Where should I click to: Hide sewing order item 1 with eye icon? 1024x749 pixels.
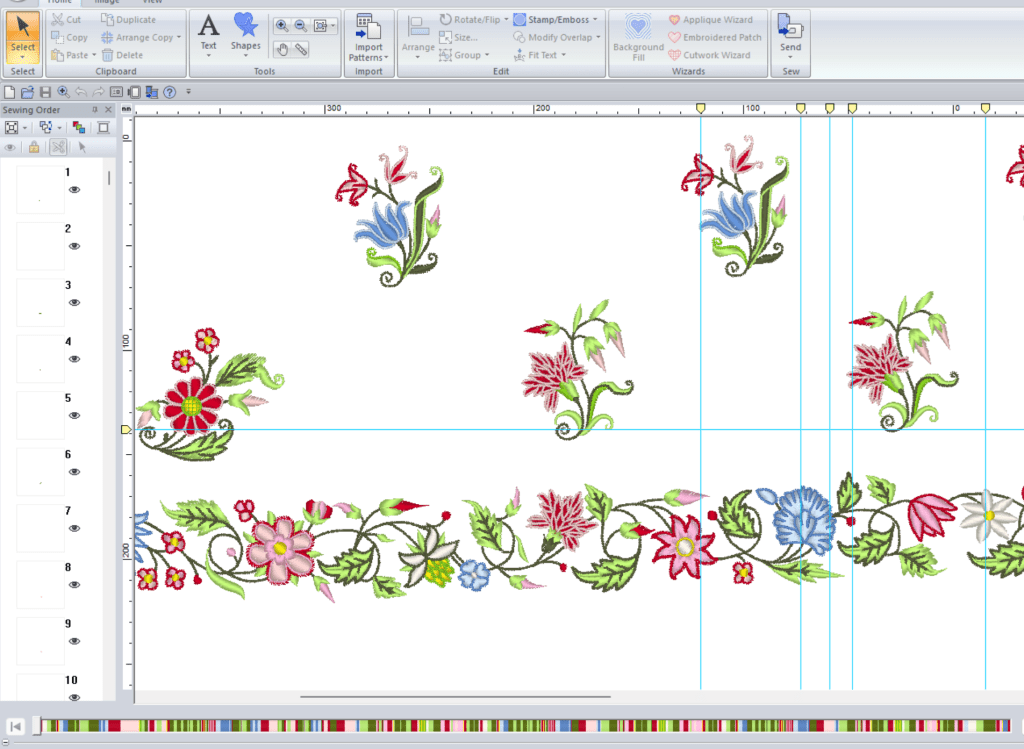[74, 190]
